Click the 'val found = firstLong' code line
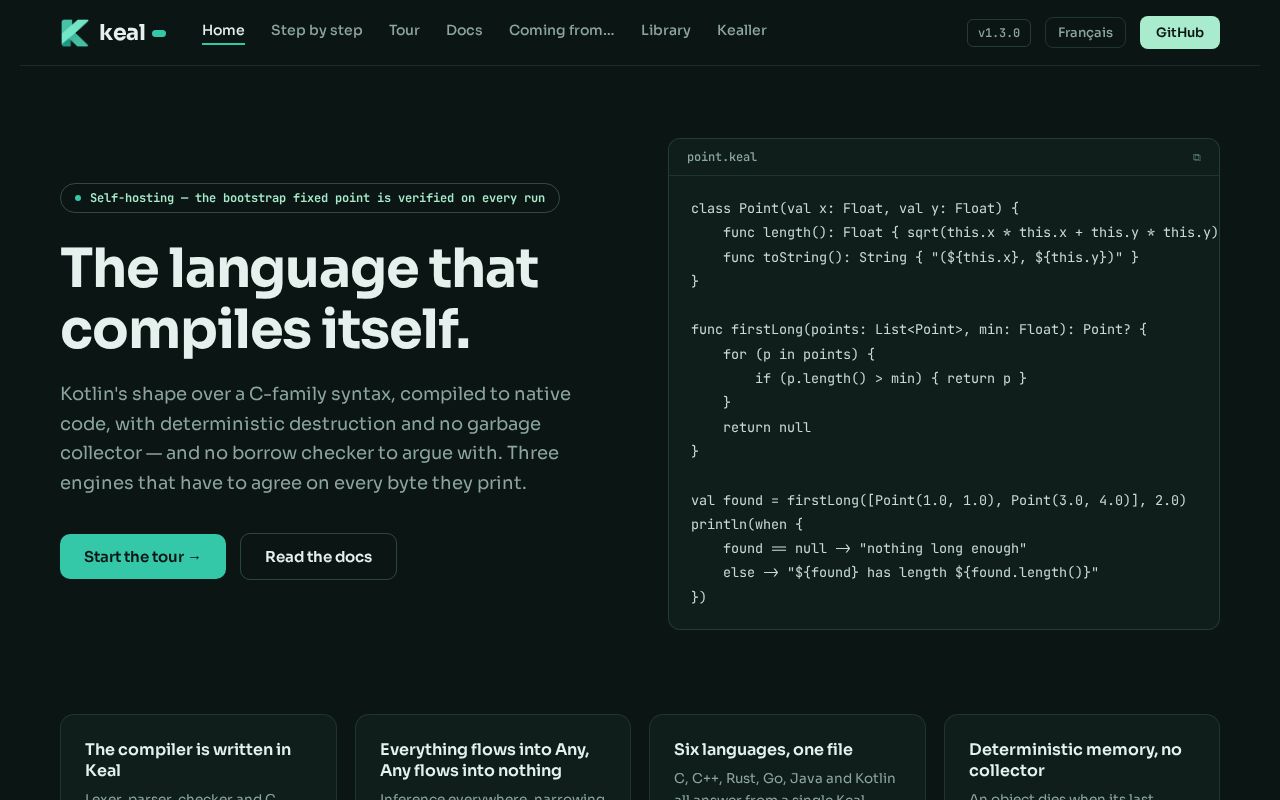 coord(939,500)
